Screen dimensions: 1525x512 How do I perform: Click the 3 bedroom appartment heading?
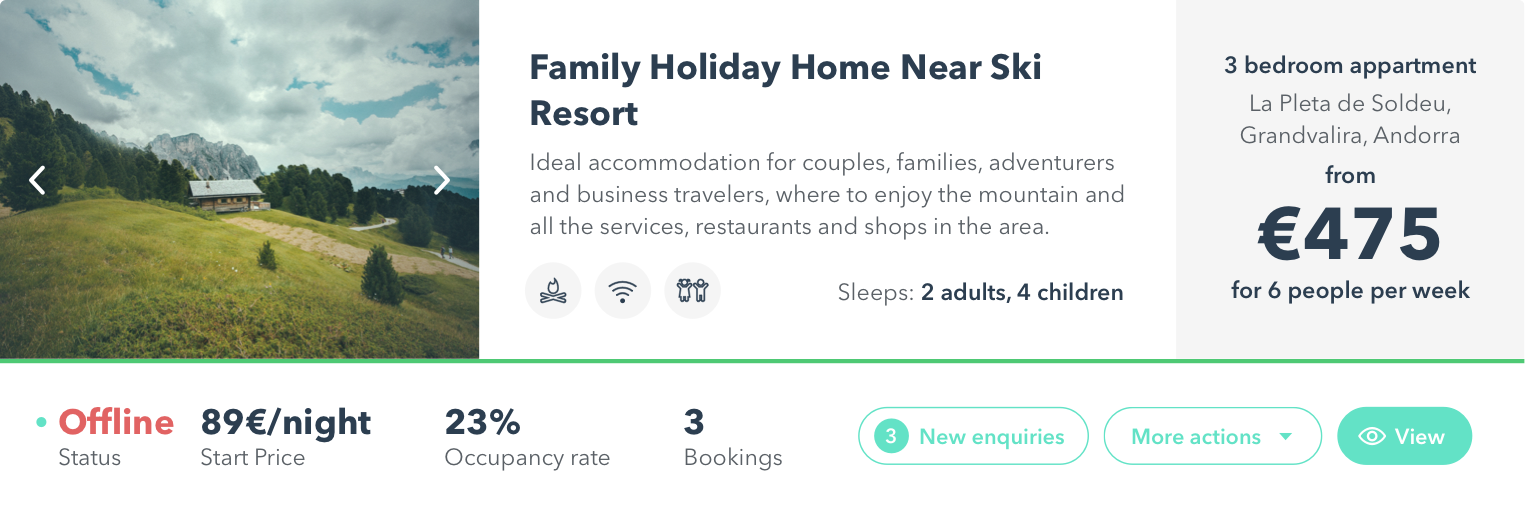tap(1349, 66)
